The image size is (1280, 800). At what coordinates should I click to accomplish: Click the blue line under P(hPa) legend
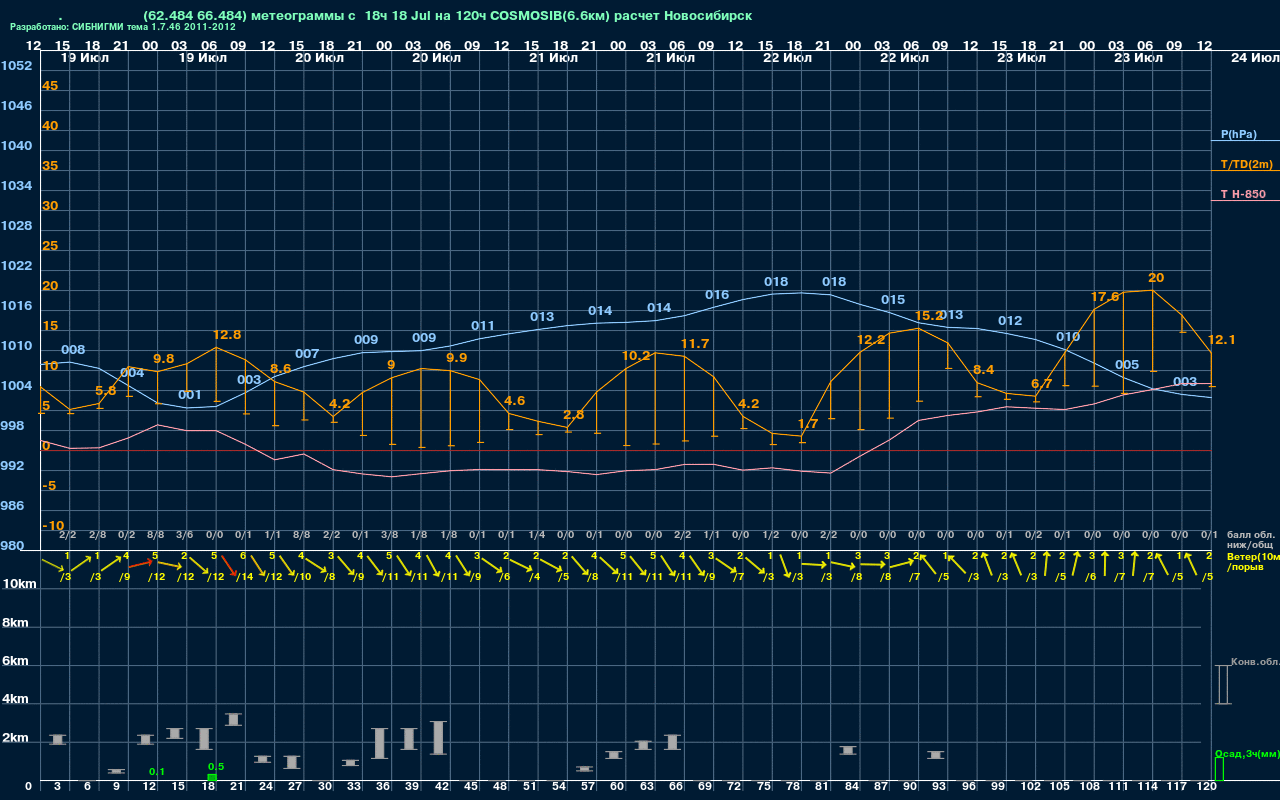pyautogui.click(x=1245, y=141)
